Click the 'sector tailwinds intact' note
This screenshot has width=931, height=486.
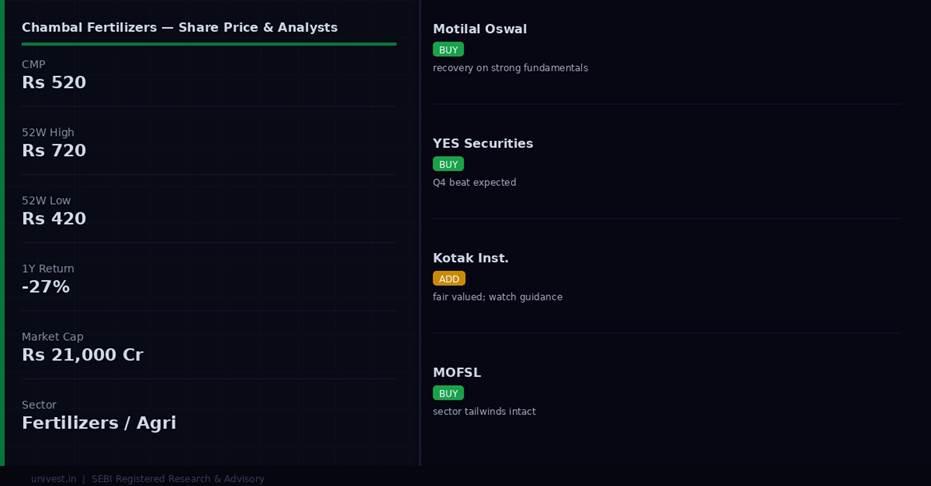coord(484,411)
